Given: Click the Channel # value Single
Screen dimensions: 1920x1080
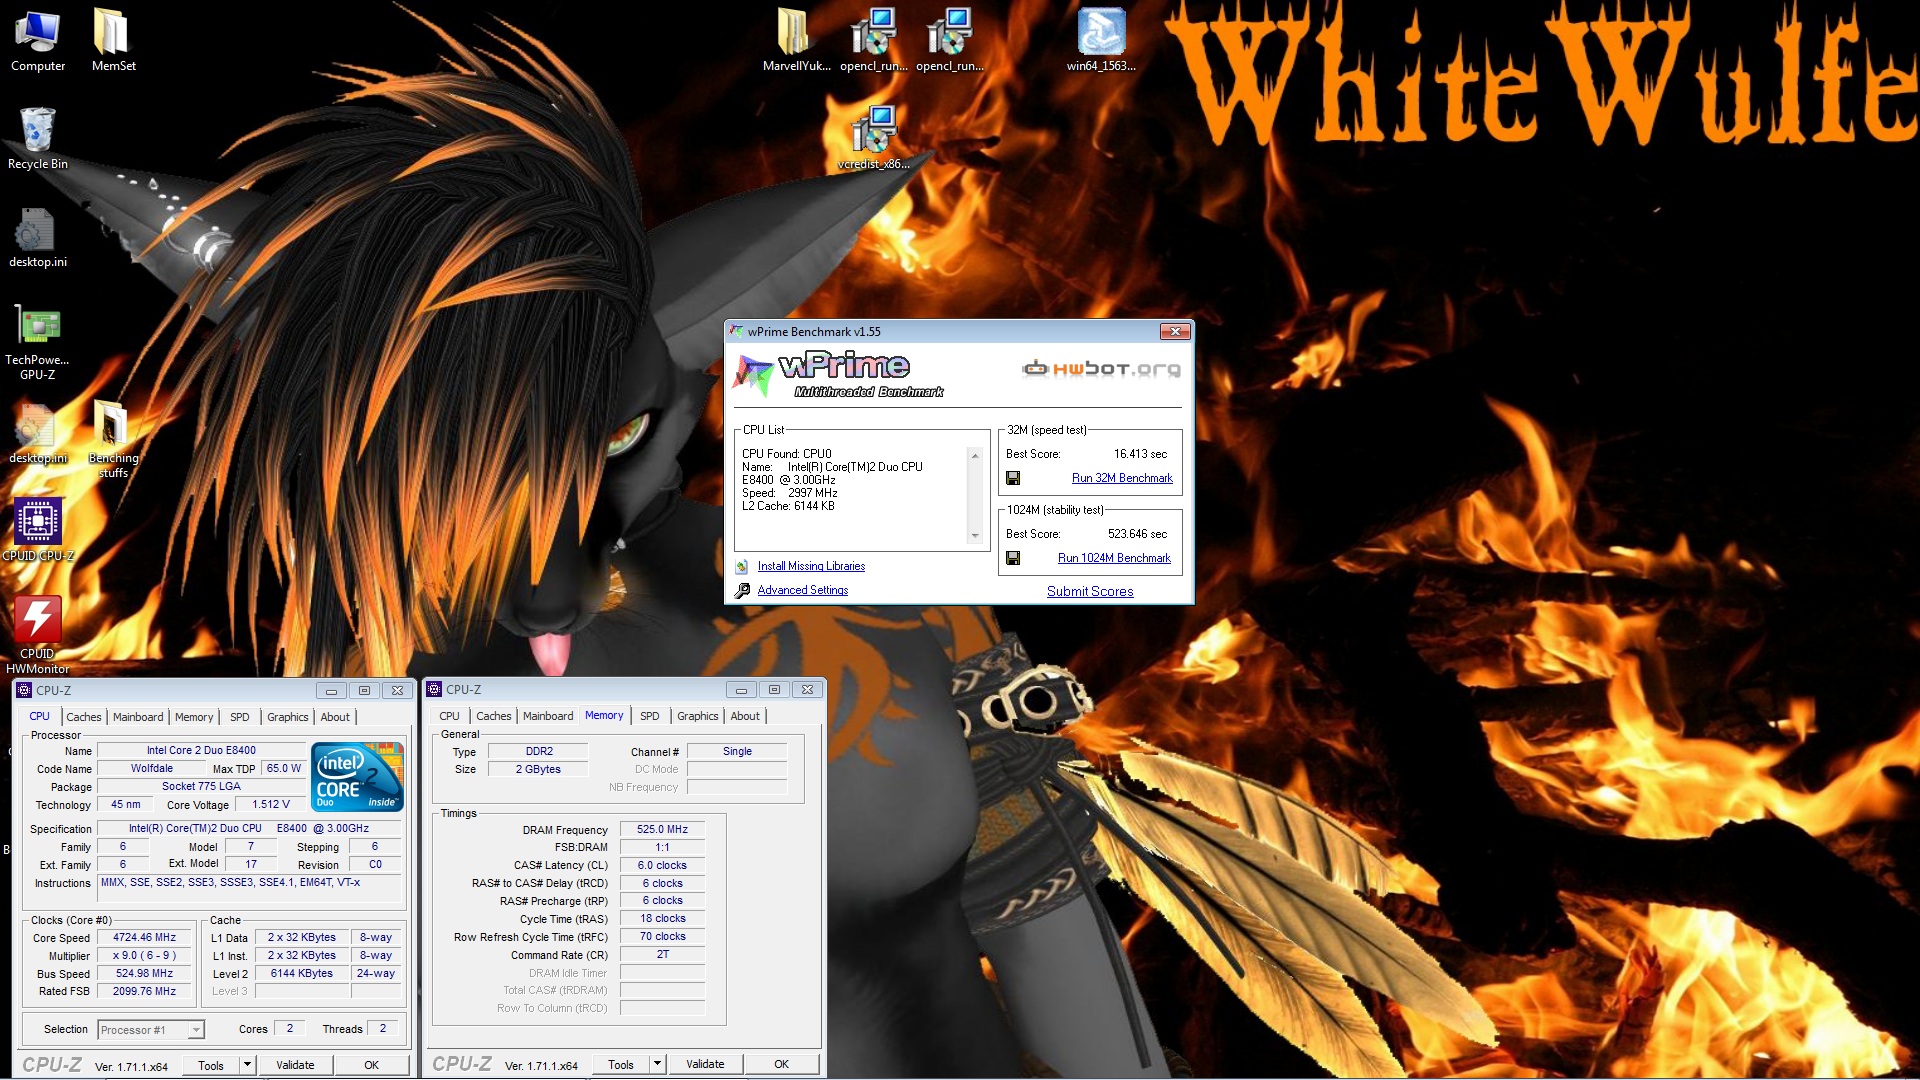Looking at the screenshot, I should [737, 751].
